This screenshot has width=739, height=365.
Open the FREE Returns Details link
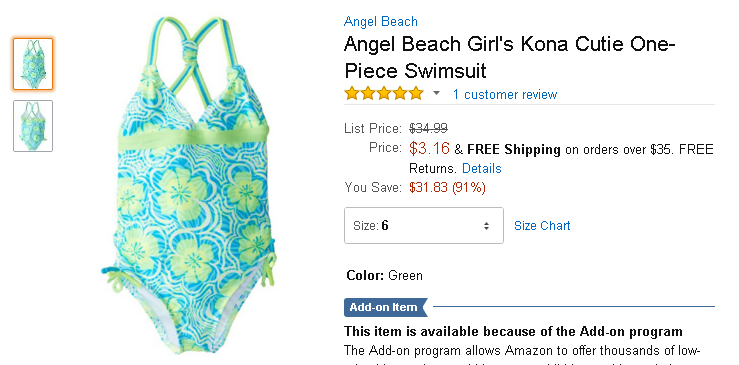[x=481, y=168]
